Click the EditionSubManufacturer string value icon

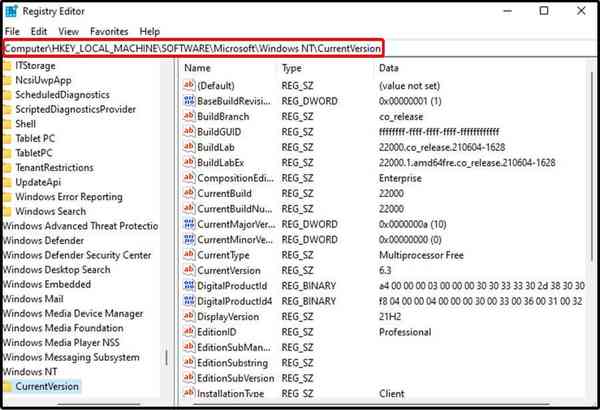pyautogui.click(x=189, y=347)
